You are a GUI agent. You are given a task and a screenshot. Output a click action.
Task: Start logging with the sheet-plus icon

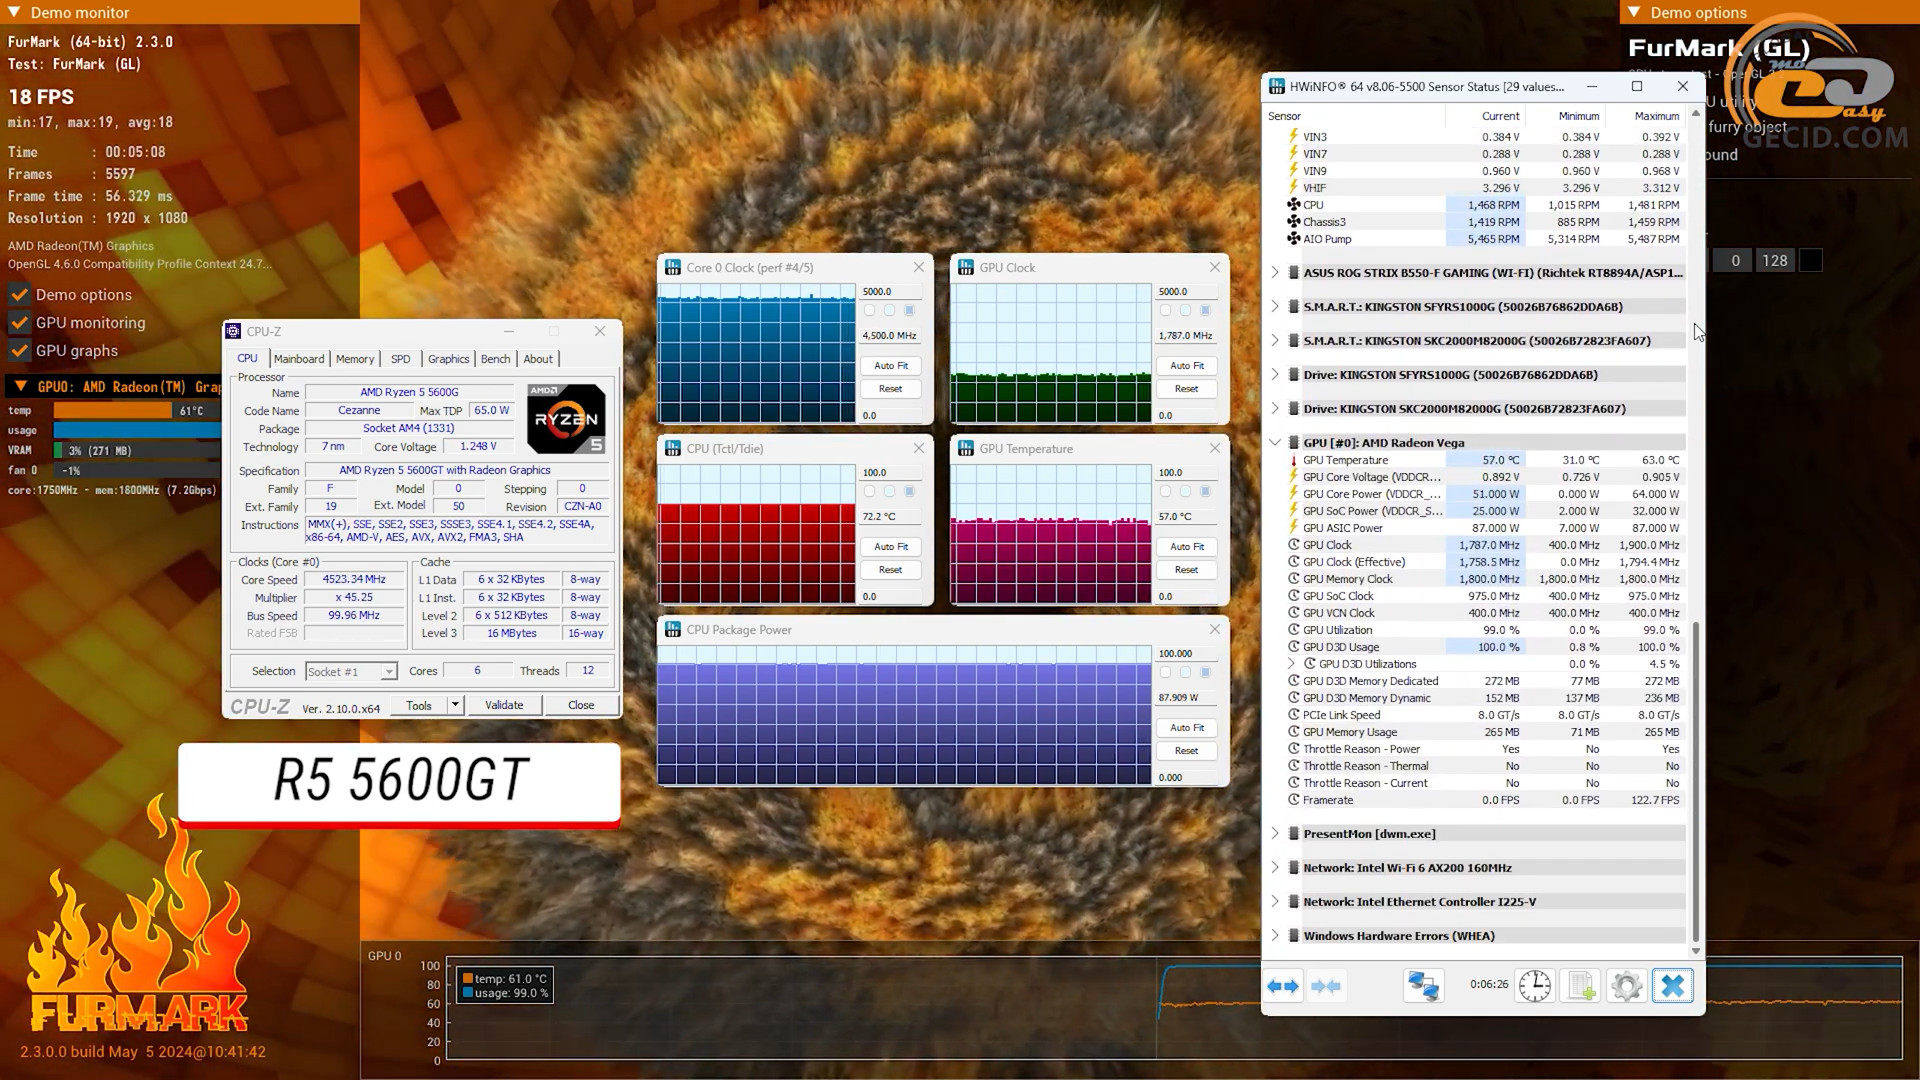(x=1581, y=986)
